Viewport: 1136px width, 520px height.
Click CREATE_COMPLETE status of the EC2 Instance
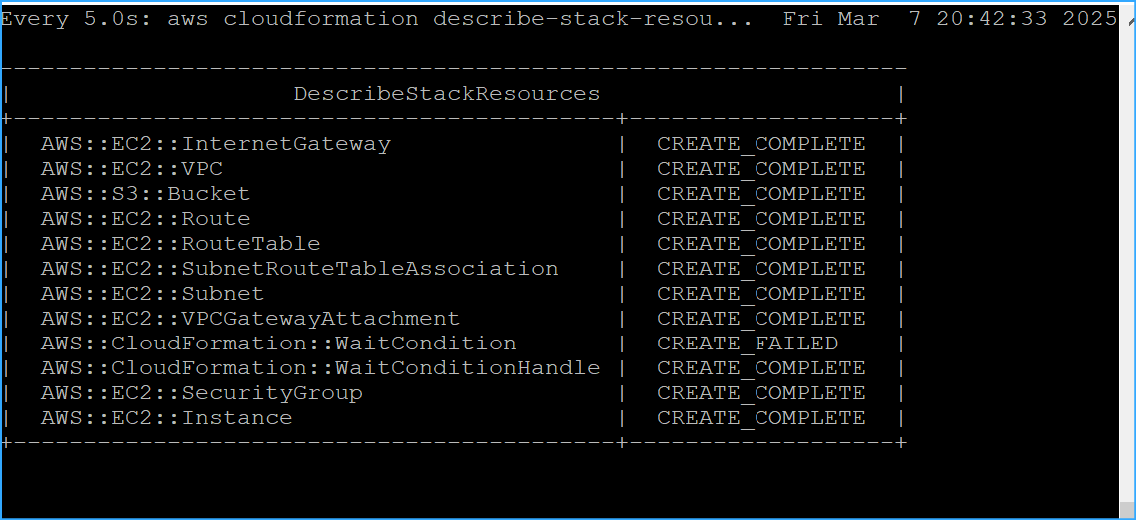click(x=761, y=418)
